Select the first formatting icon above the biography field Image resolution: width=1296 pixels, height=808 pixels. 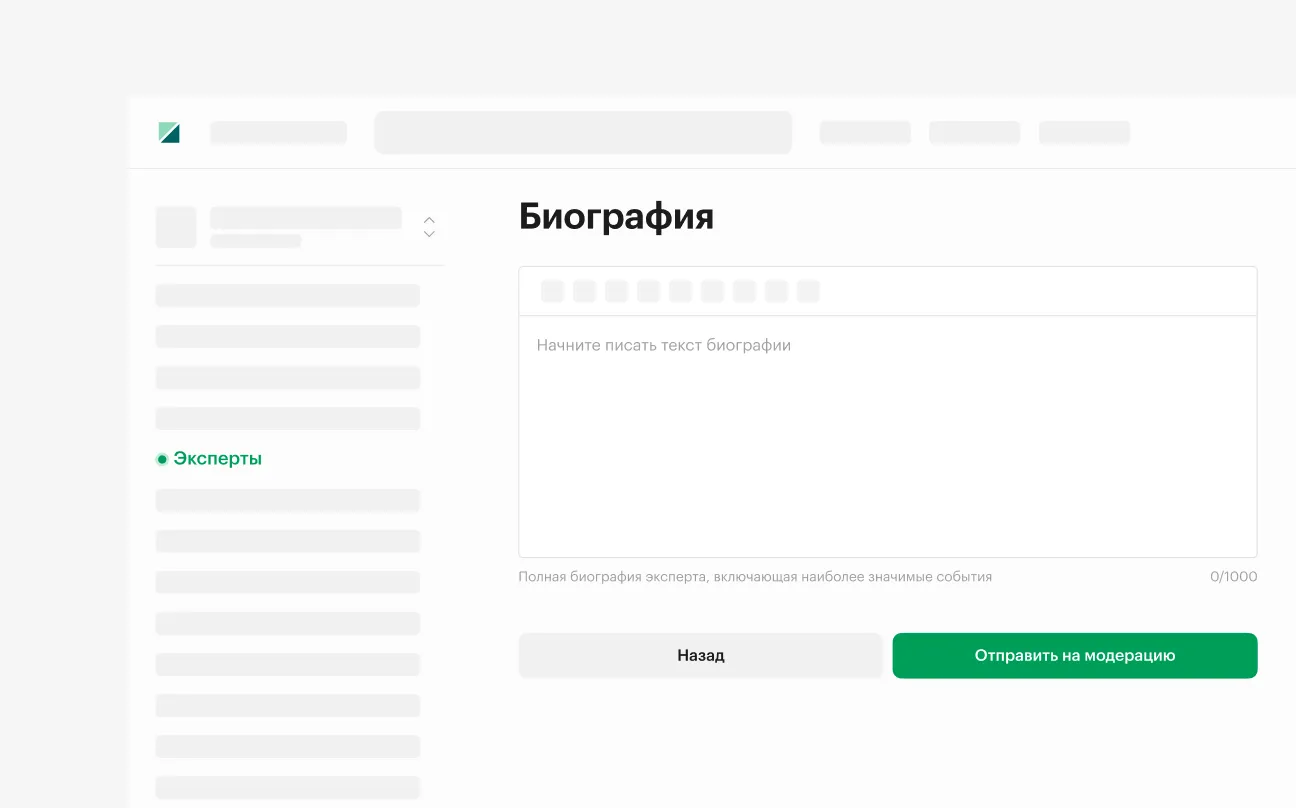(x=552, y=290)
